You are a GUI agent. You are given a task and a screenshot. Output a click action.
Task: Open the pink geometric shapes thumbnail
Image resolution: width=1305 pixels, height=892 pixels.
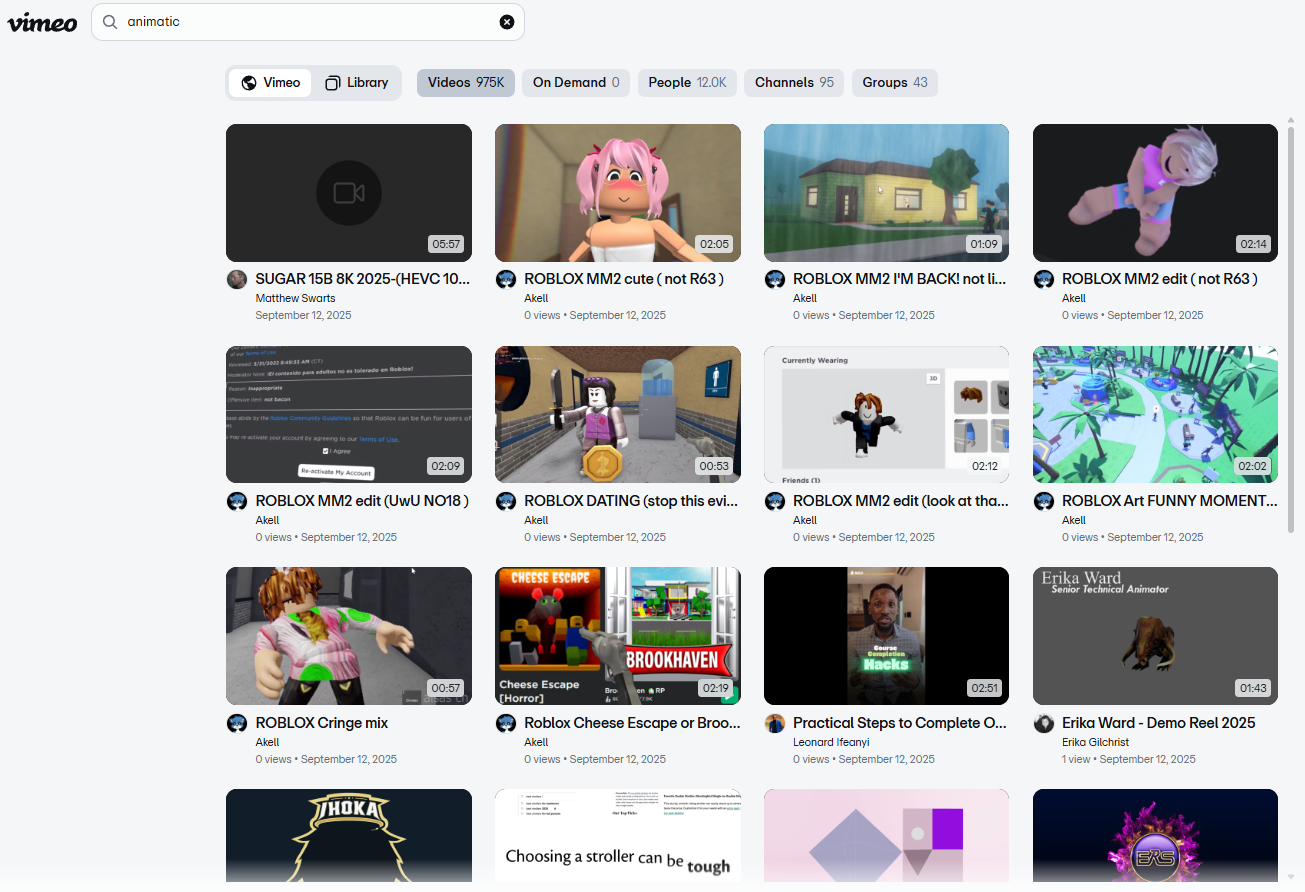(887, 836)
